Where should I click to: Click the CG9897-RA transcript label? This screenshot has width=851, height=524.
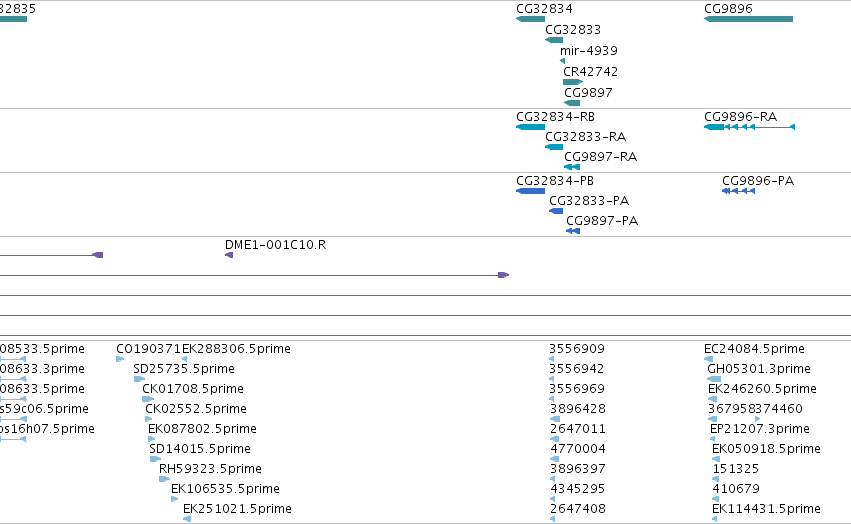[x=600, y=157]
